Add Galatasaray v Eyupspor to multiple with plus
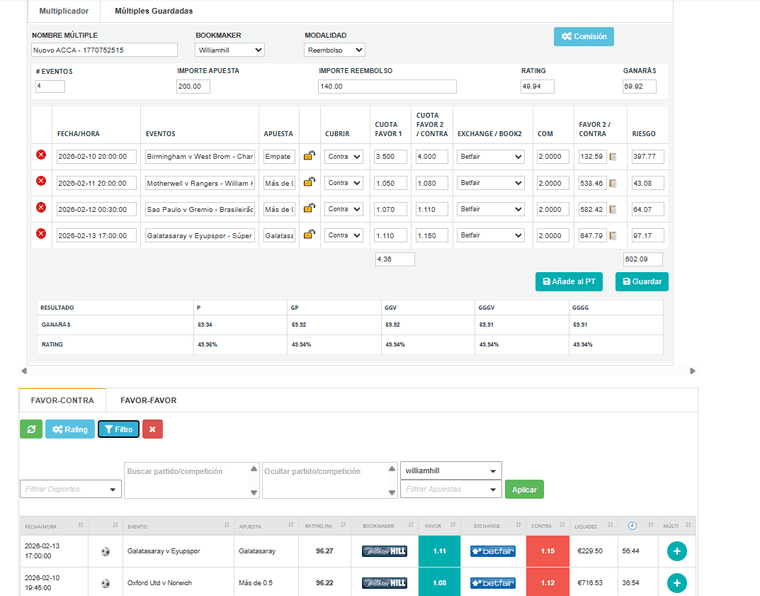 pyautogui.click(x=675, y=551)
